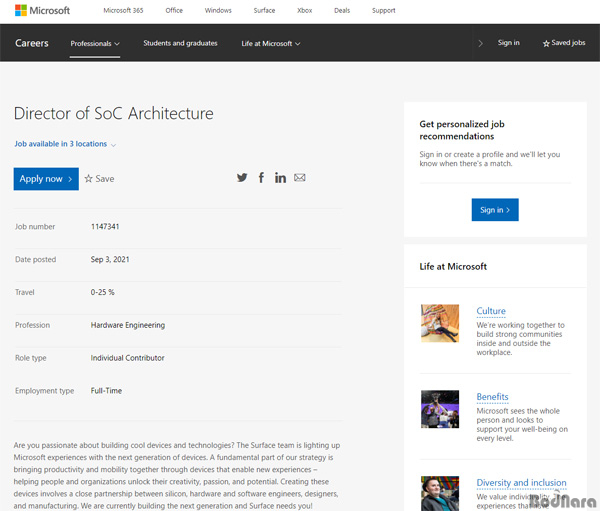This screenshot has width=600, height=511.
Task: Click the blue Sign in button in sidebar
Action: 495,210
